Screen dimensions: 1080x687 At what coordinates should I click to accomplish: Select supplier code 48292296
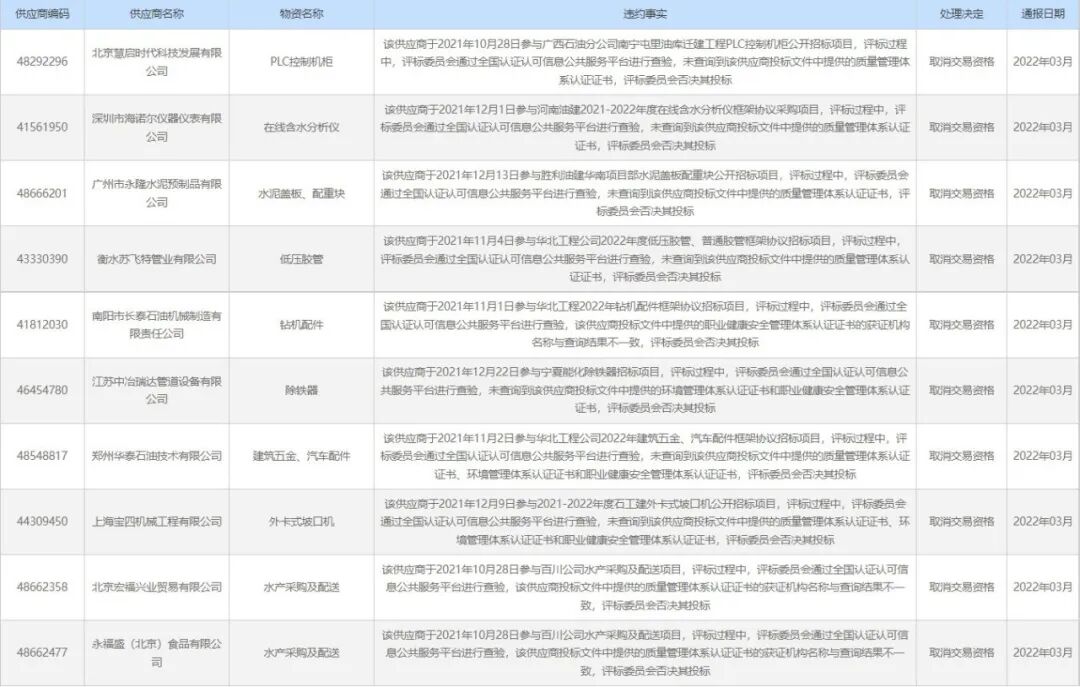tap(40, 62)
